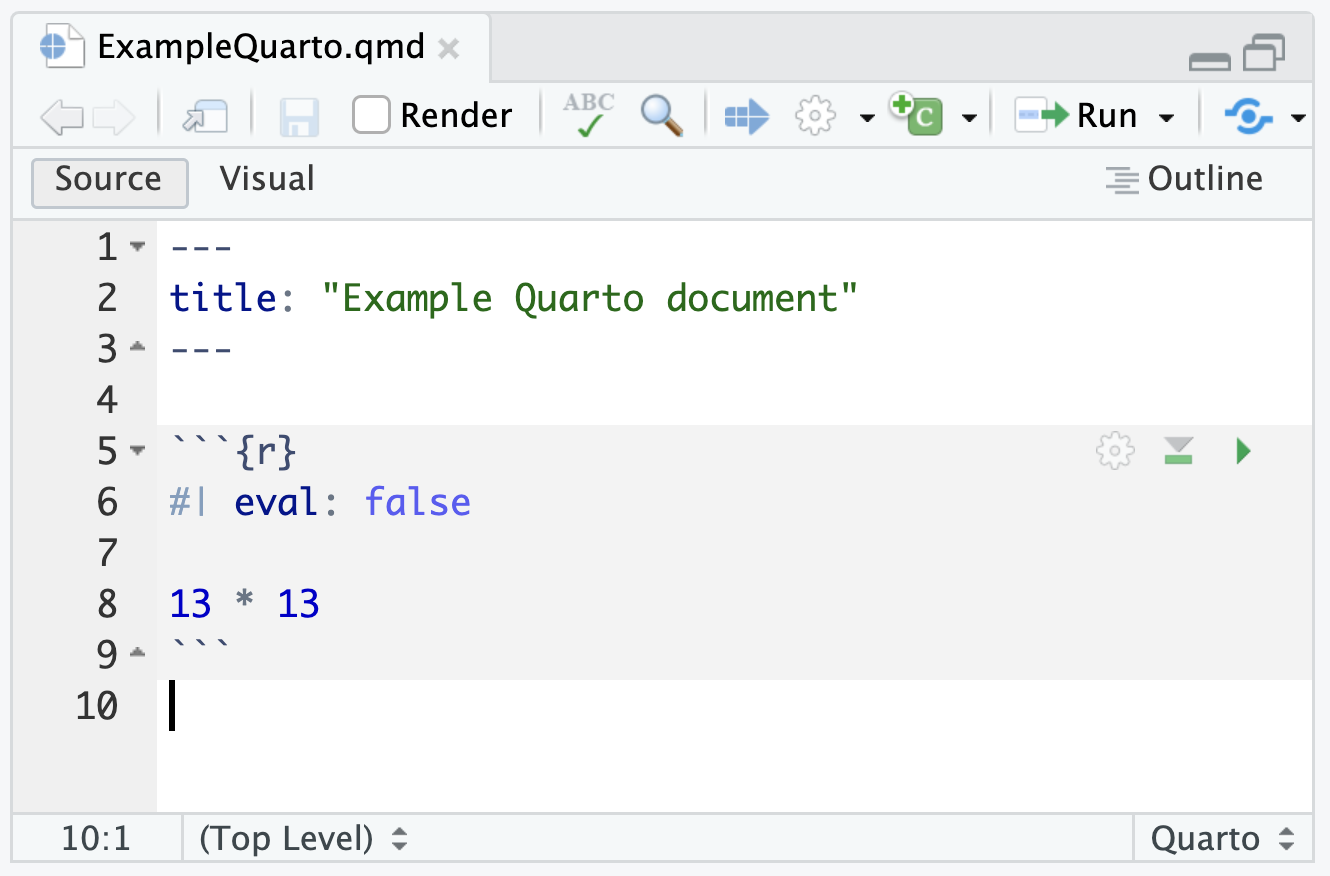Expand the (Top Level) section navigator
Viewport: 1330px width, 876px height.
[303, 839]
